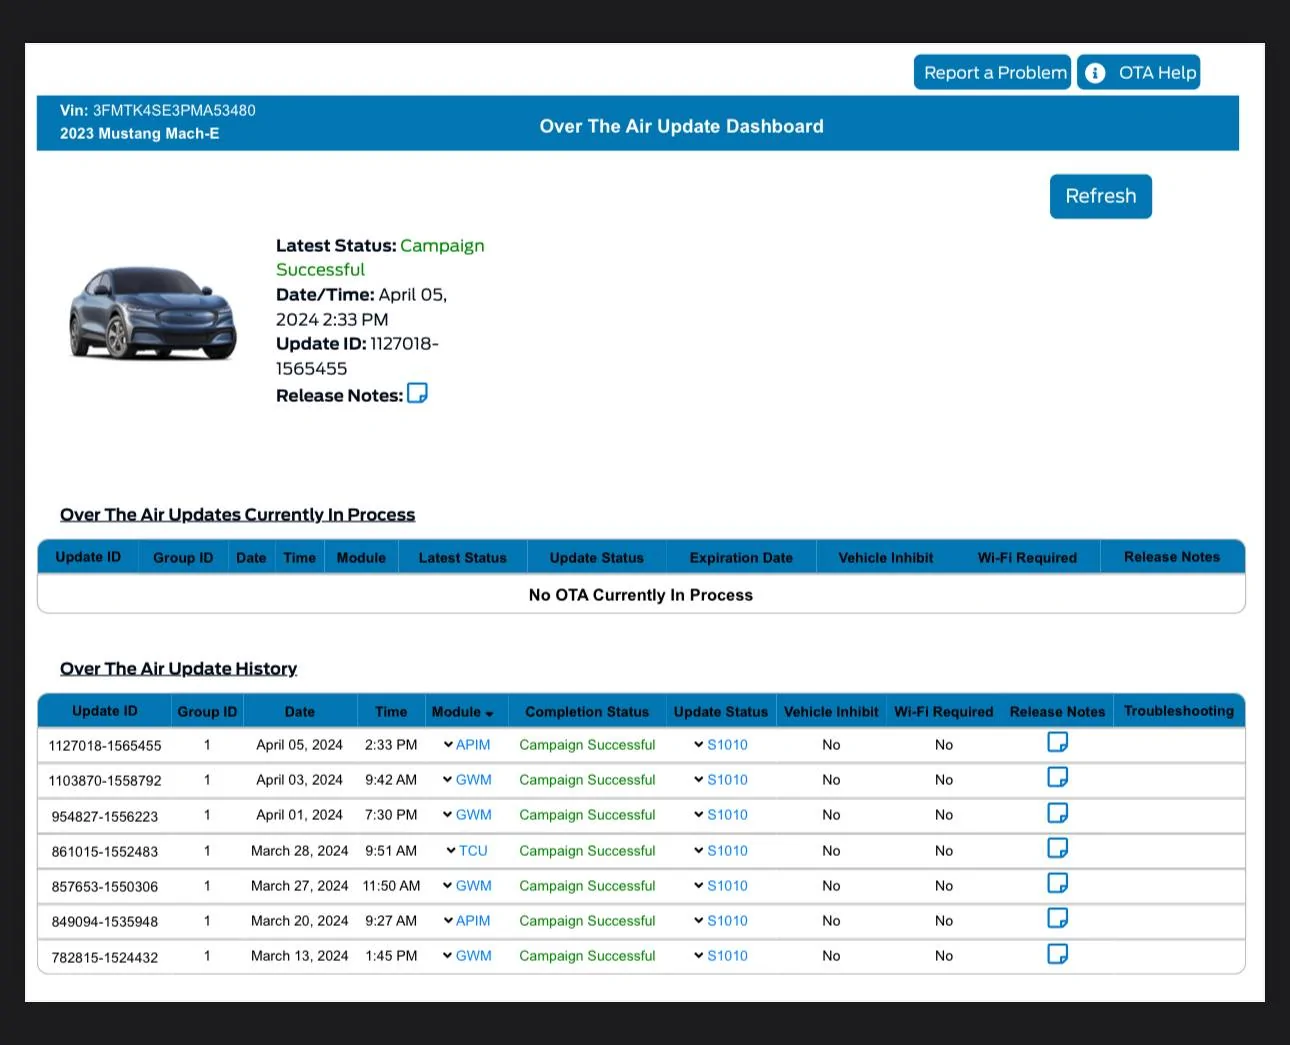Open release notes icon for latest status
The height and width of the screenshot is (1045, 1290).
(x=417, y=393)
